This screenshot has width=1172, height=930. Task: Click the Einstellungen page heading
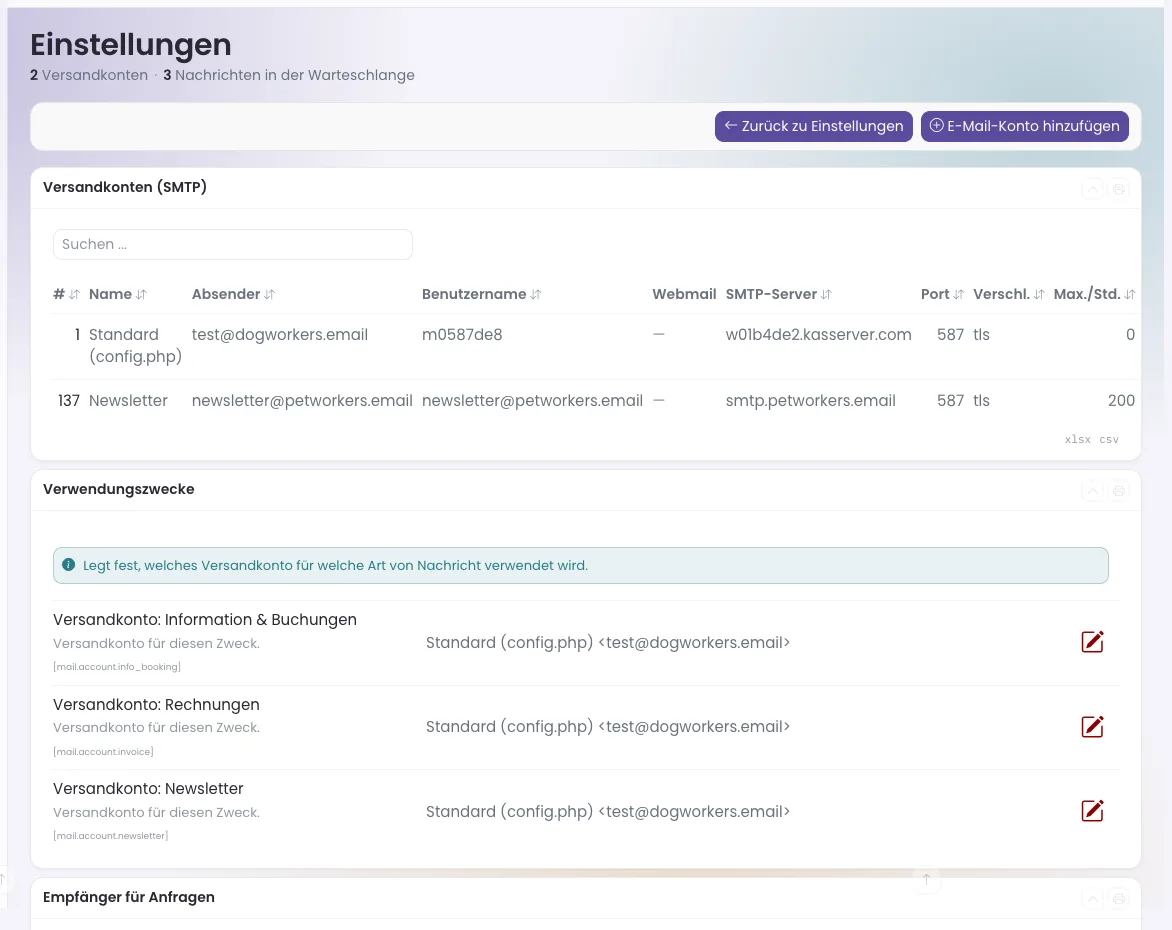(131, 45)
